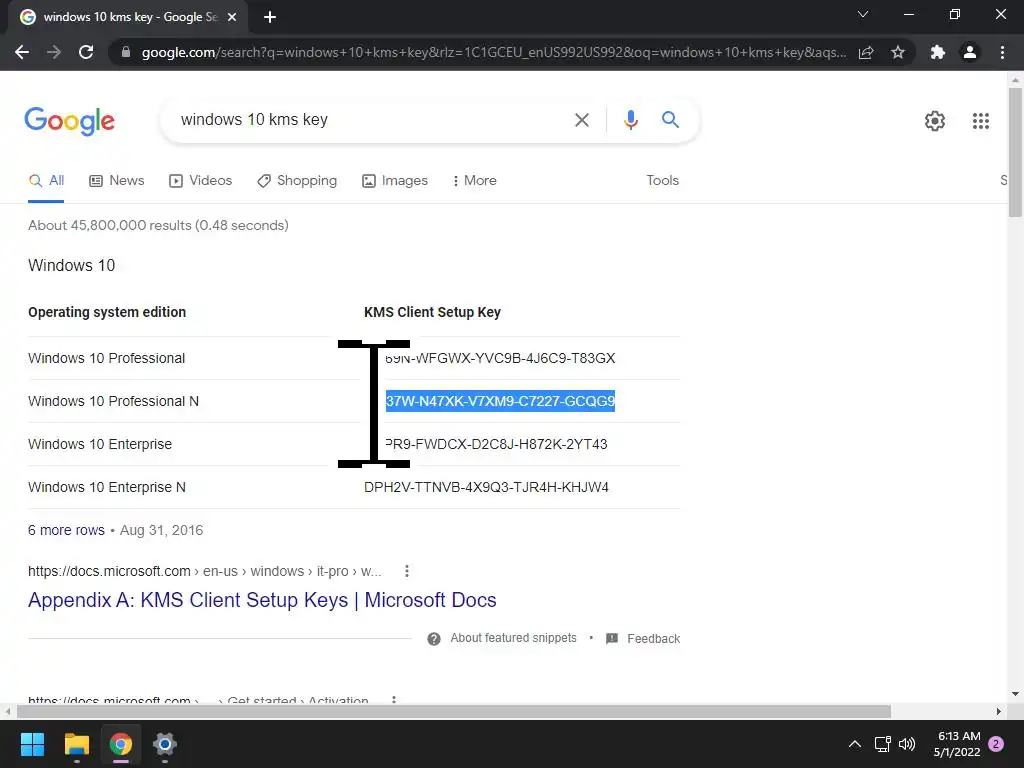The width and height of the screenshot is (1024, 768).
Task: Open the Chrome profile avatar
Action: tap(970, 52)
